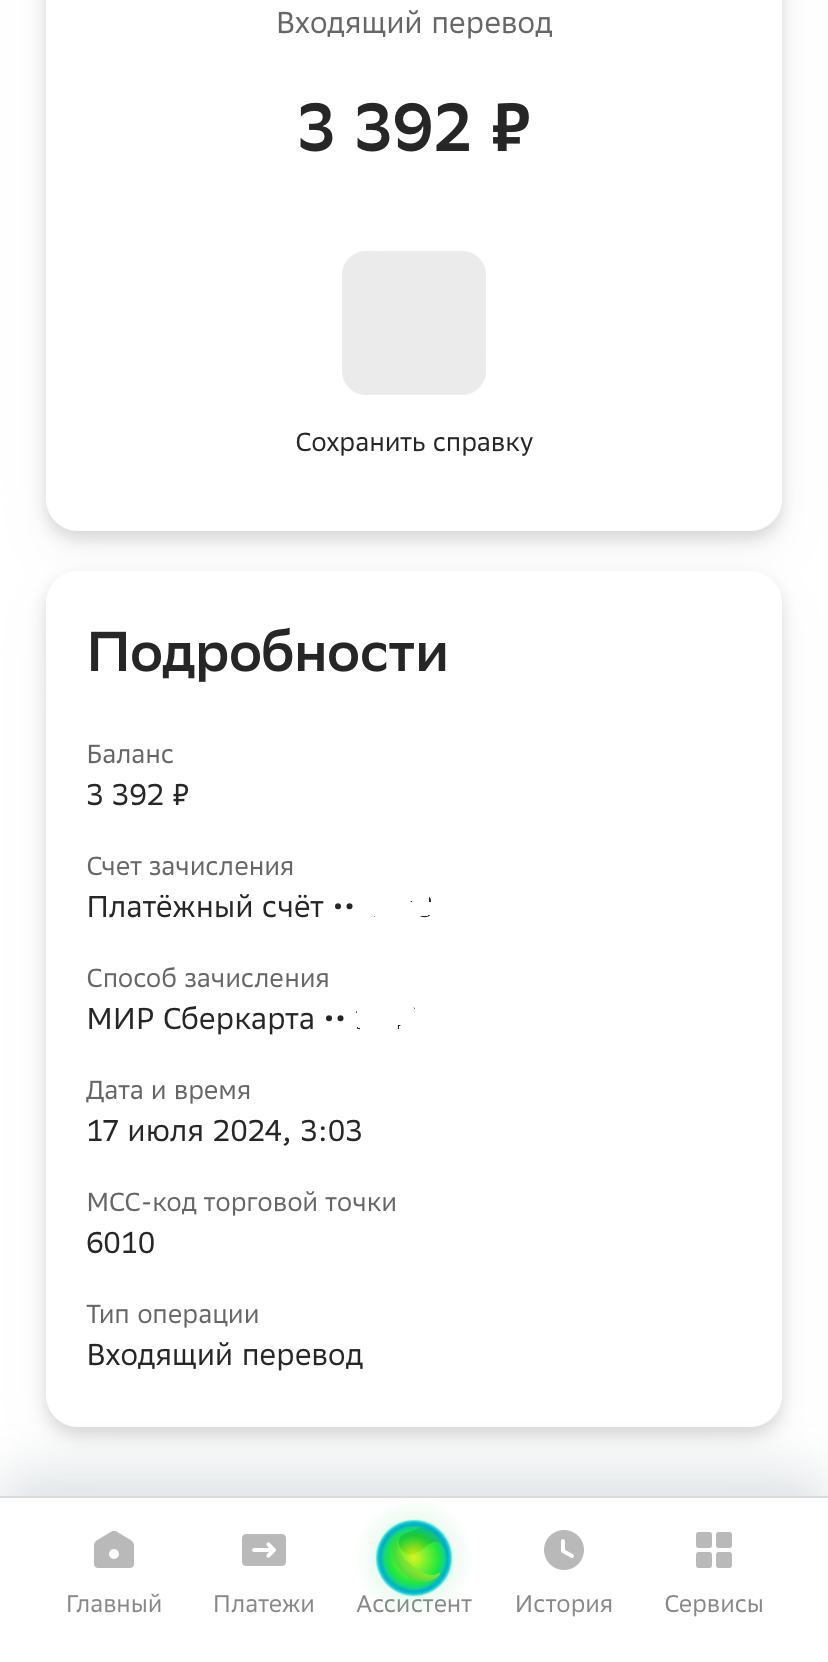Select the Платёжный счёт account row
Image resolution: width=828 pixels, height=1662 pixels.
point(220,907)
